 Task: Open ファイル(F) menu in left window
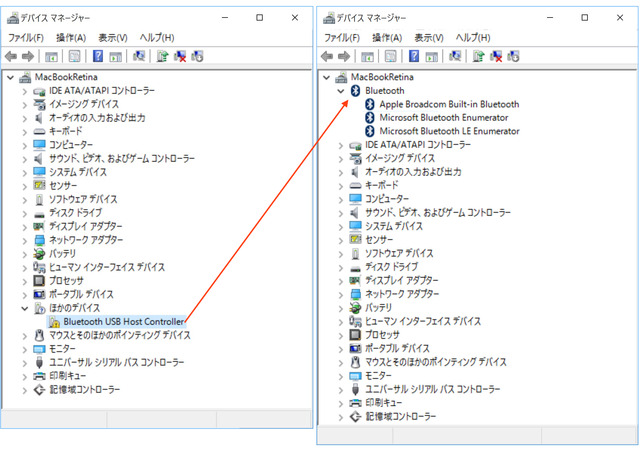[26, 38]
